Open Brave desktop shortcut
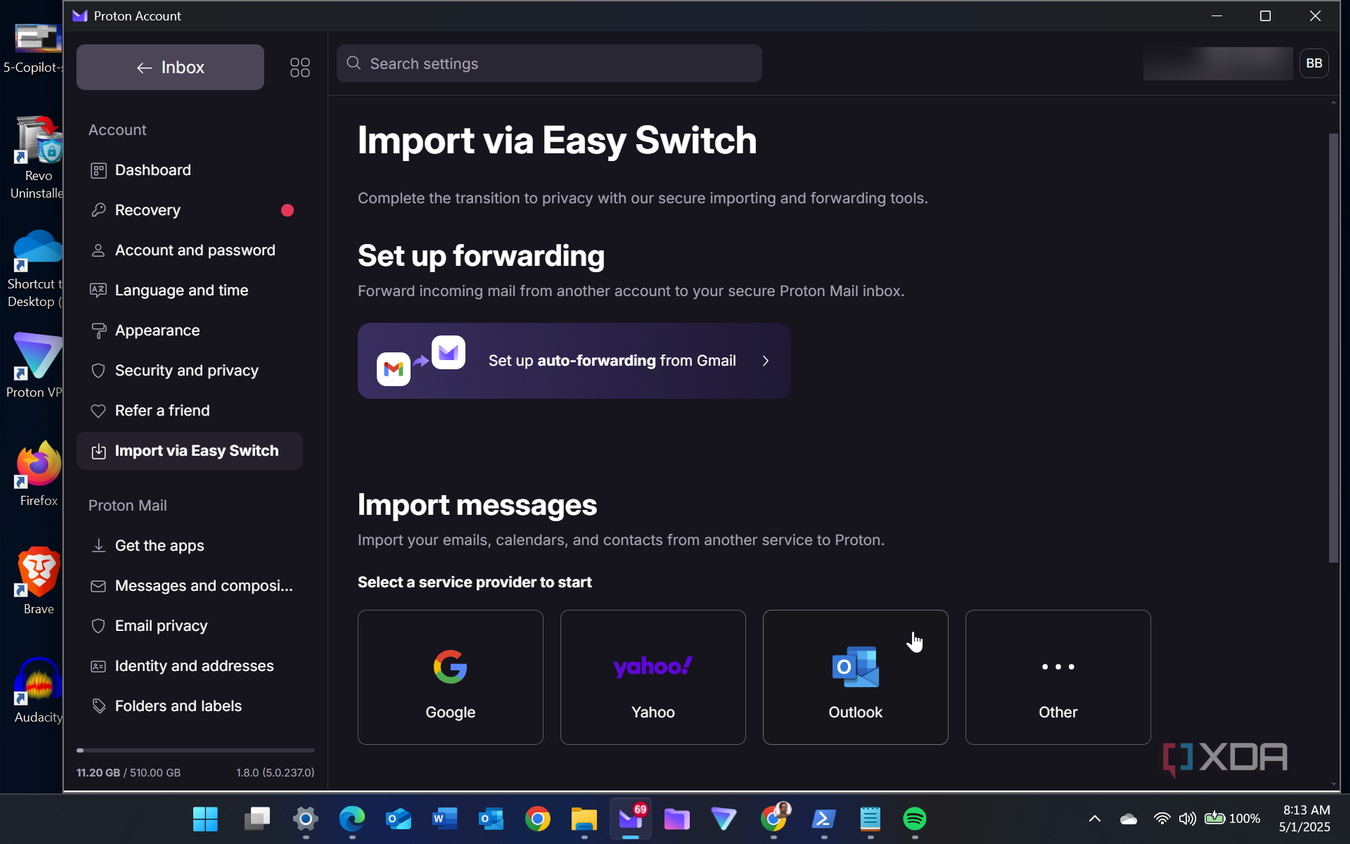1350x844 pixels. 38,581
